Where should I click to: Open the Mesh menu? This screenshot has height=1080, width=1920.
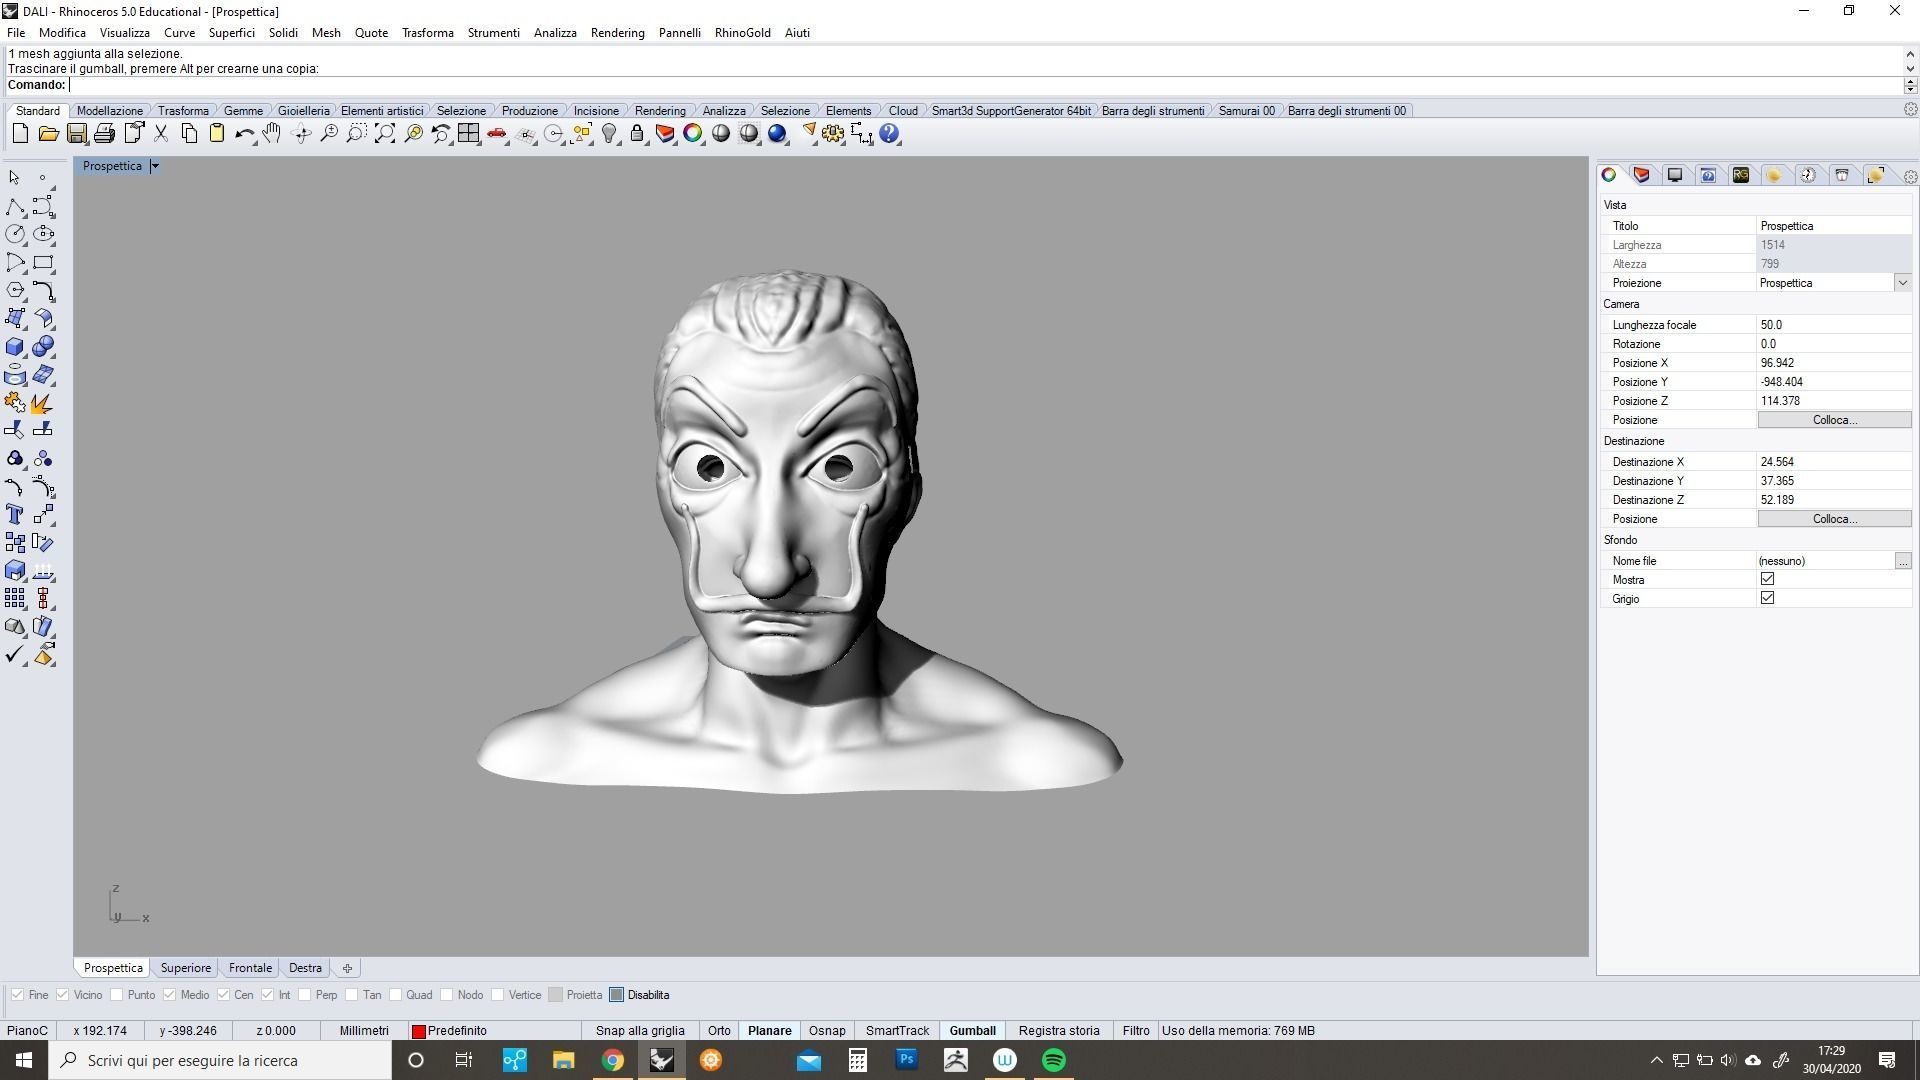tap(326, 33)
